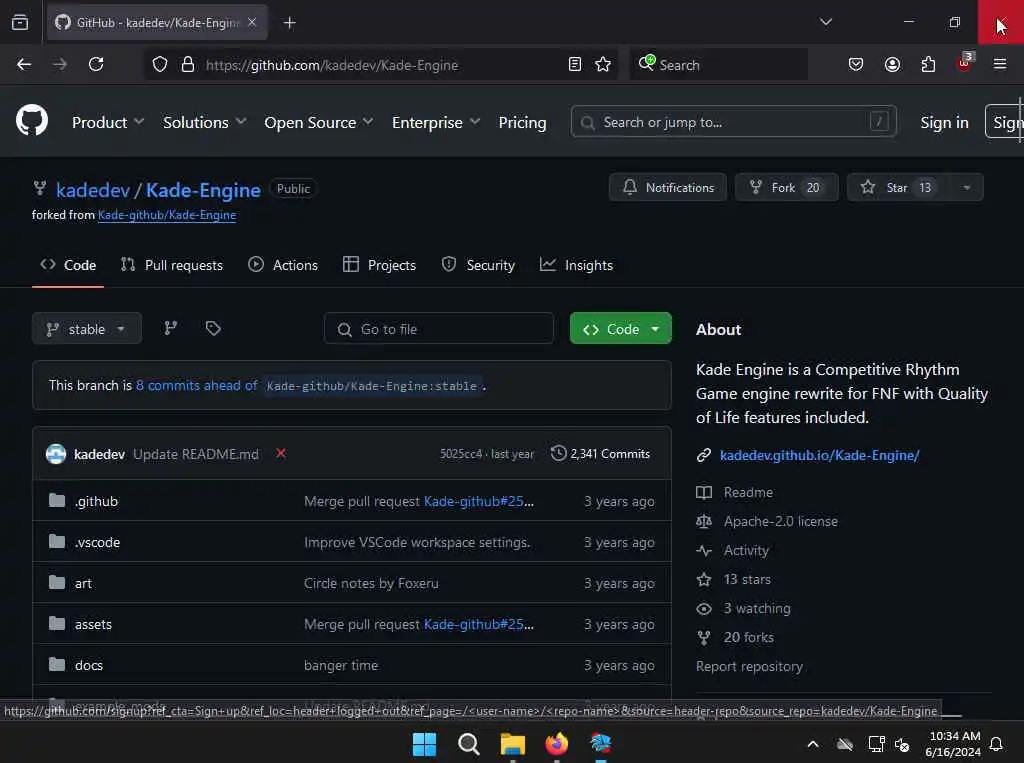Viewport: 1024px width, 763px height.
Task: Open the assets folder
Action: (93, 624)
